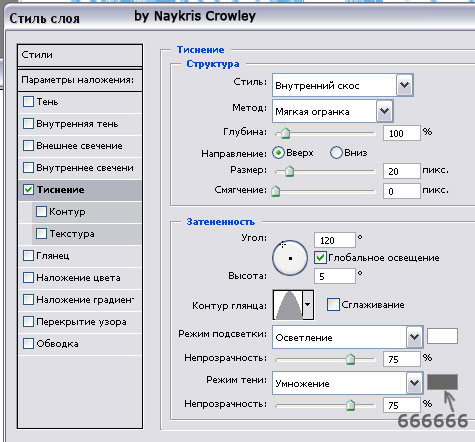Click the shadow Непрозрачность slider handle

tap(350, 405)
